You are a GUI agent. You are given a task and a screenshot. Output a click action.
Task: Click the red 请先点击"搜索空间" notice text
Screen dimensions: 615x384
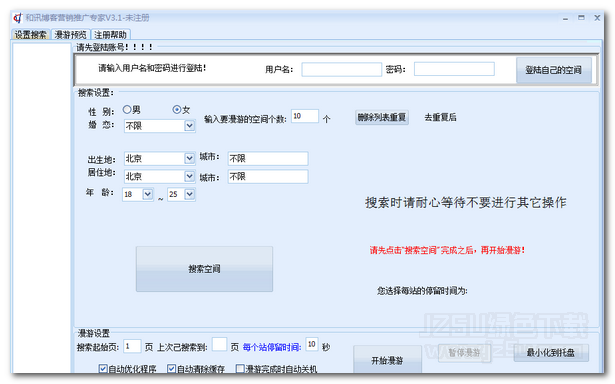click(x=447, y=250)
